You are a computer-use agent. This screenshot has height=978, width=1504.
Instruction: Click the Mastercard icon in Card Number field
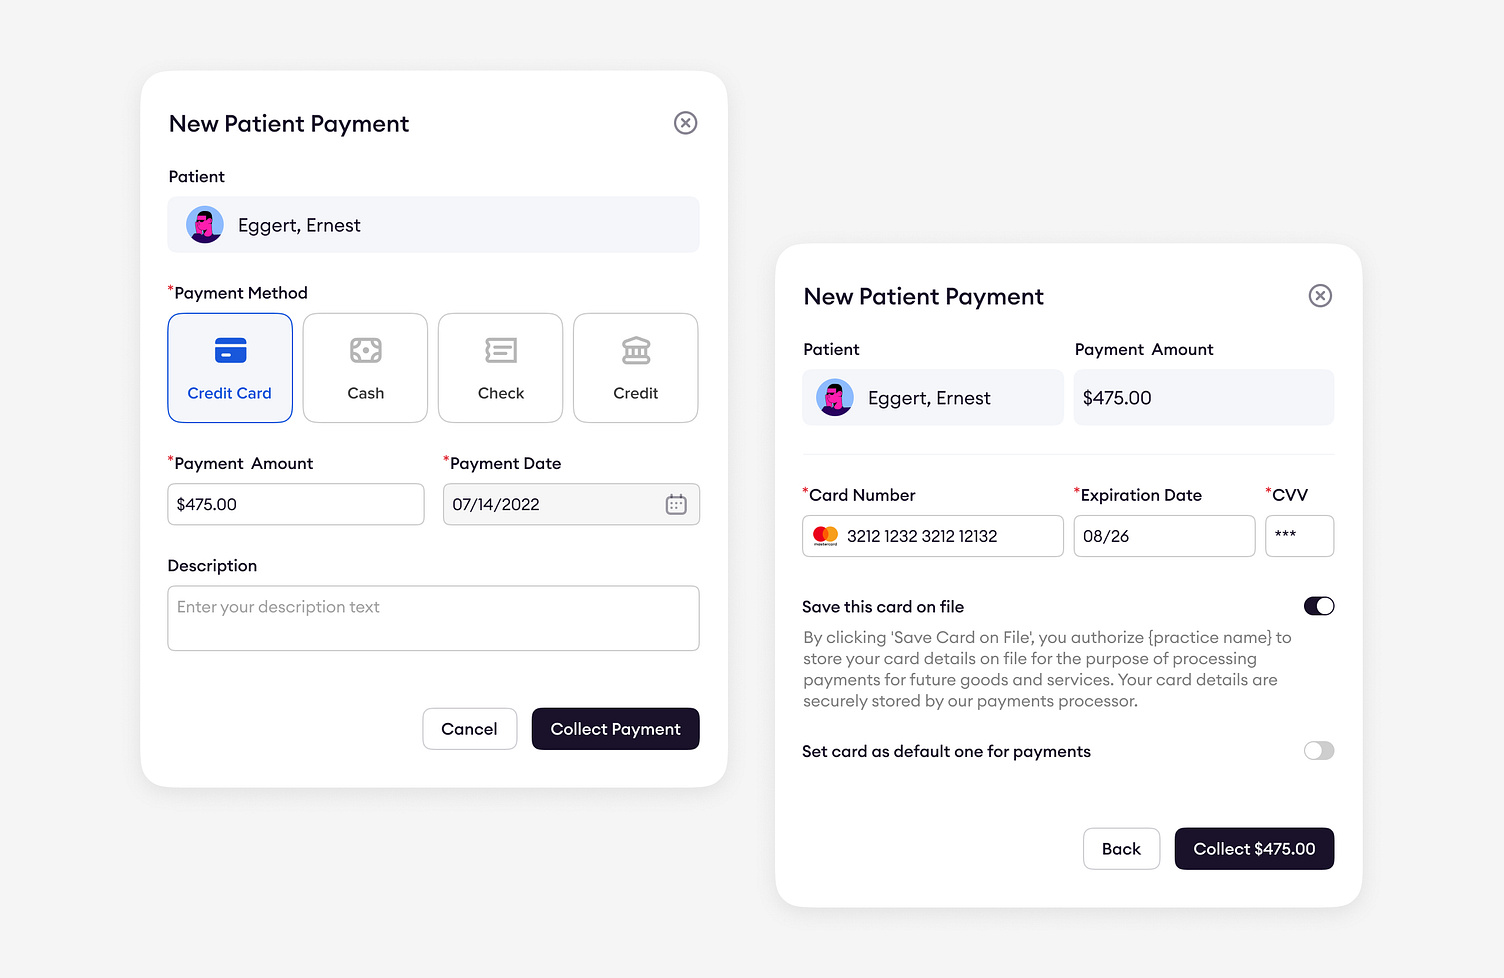click(x=826, y=536)
